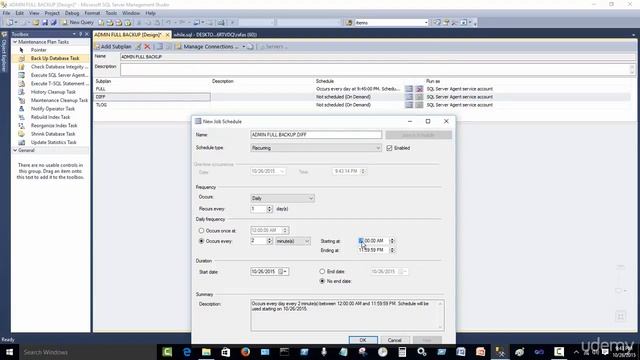Viewport: 640px width, 360px height.
Task: Open Help menu
Action: pyautogui.click(x=150, y=13)
